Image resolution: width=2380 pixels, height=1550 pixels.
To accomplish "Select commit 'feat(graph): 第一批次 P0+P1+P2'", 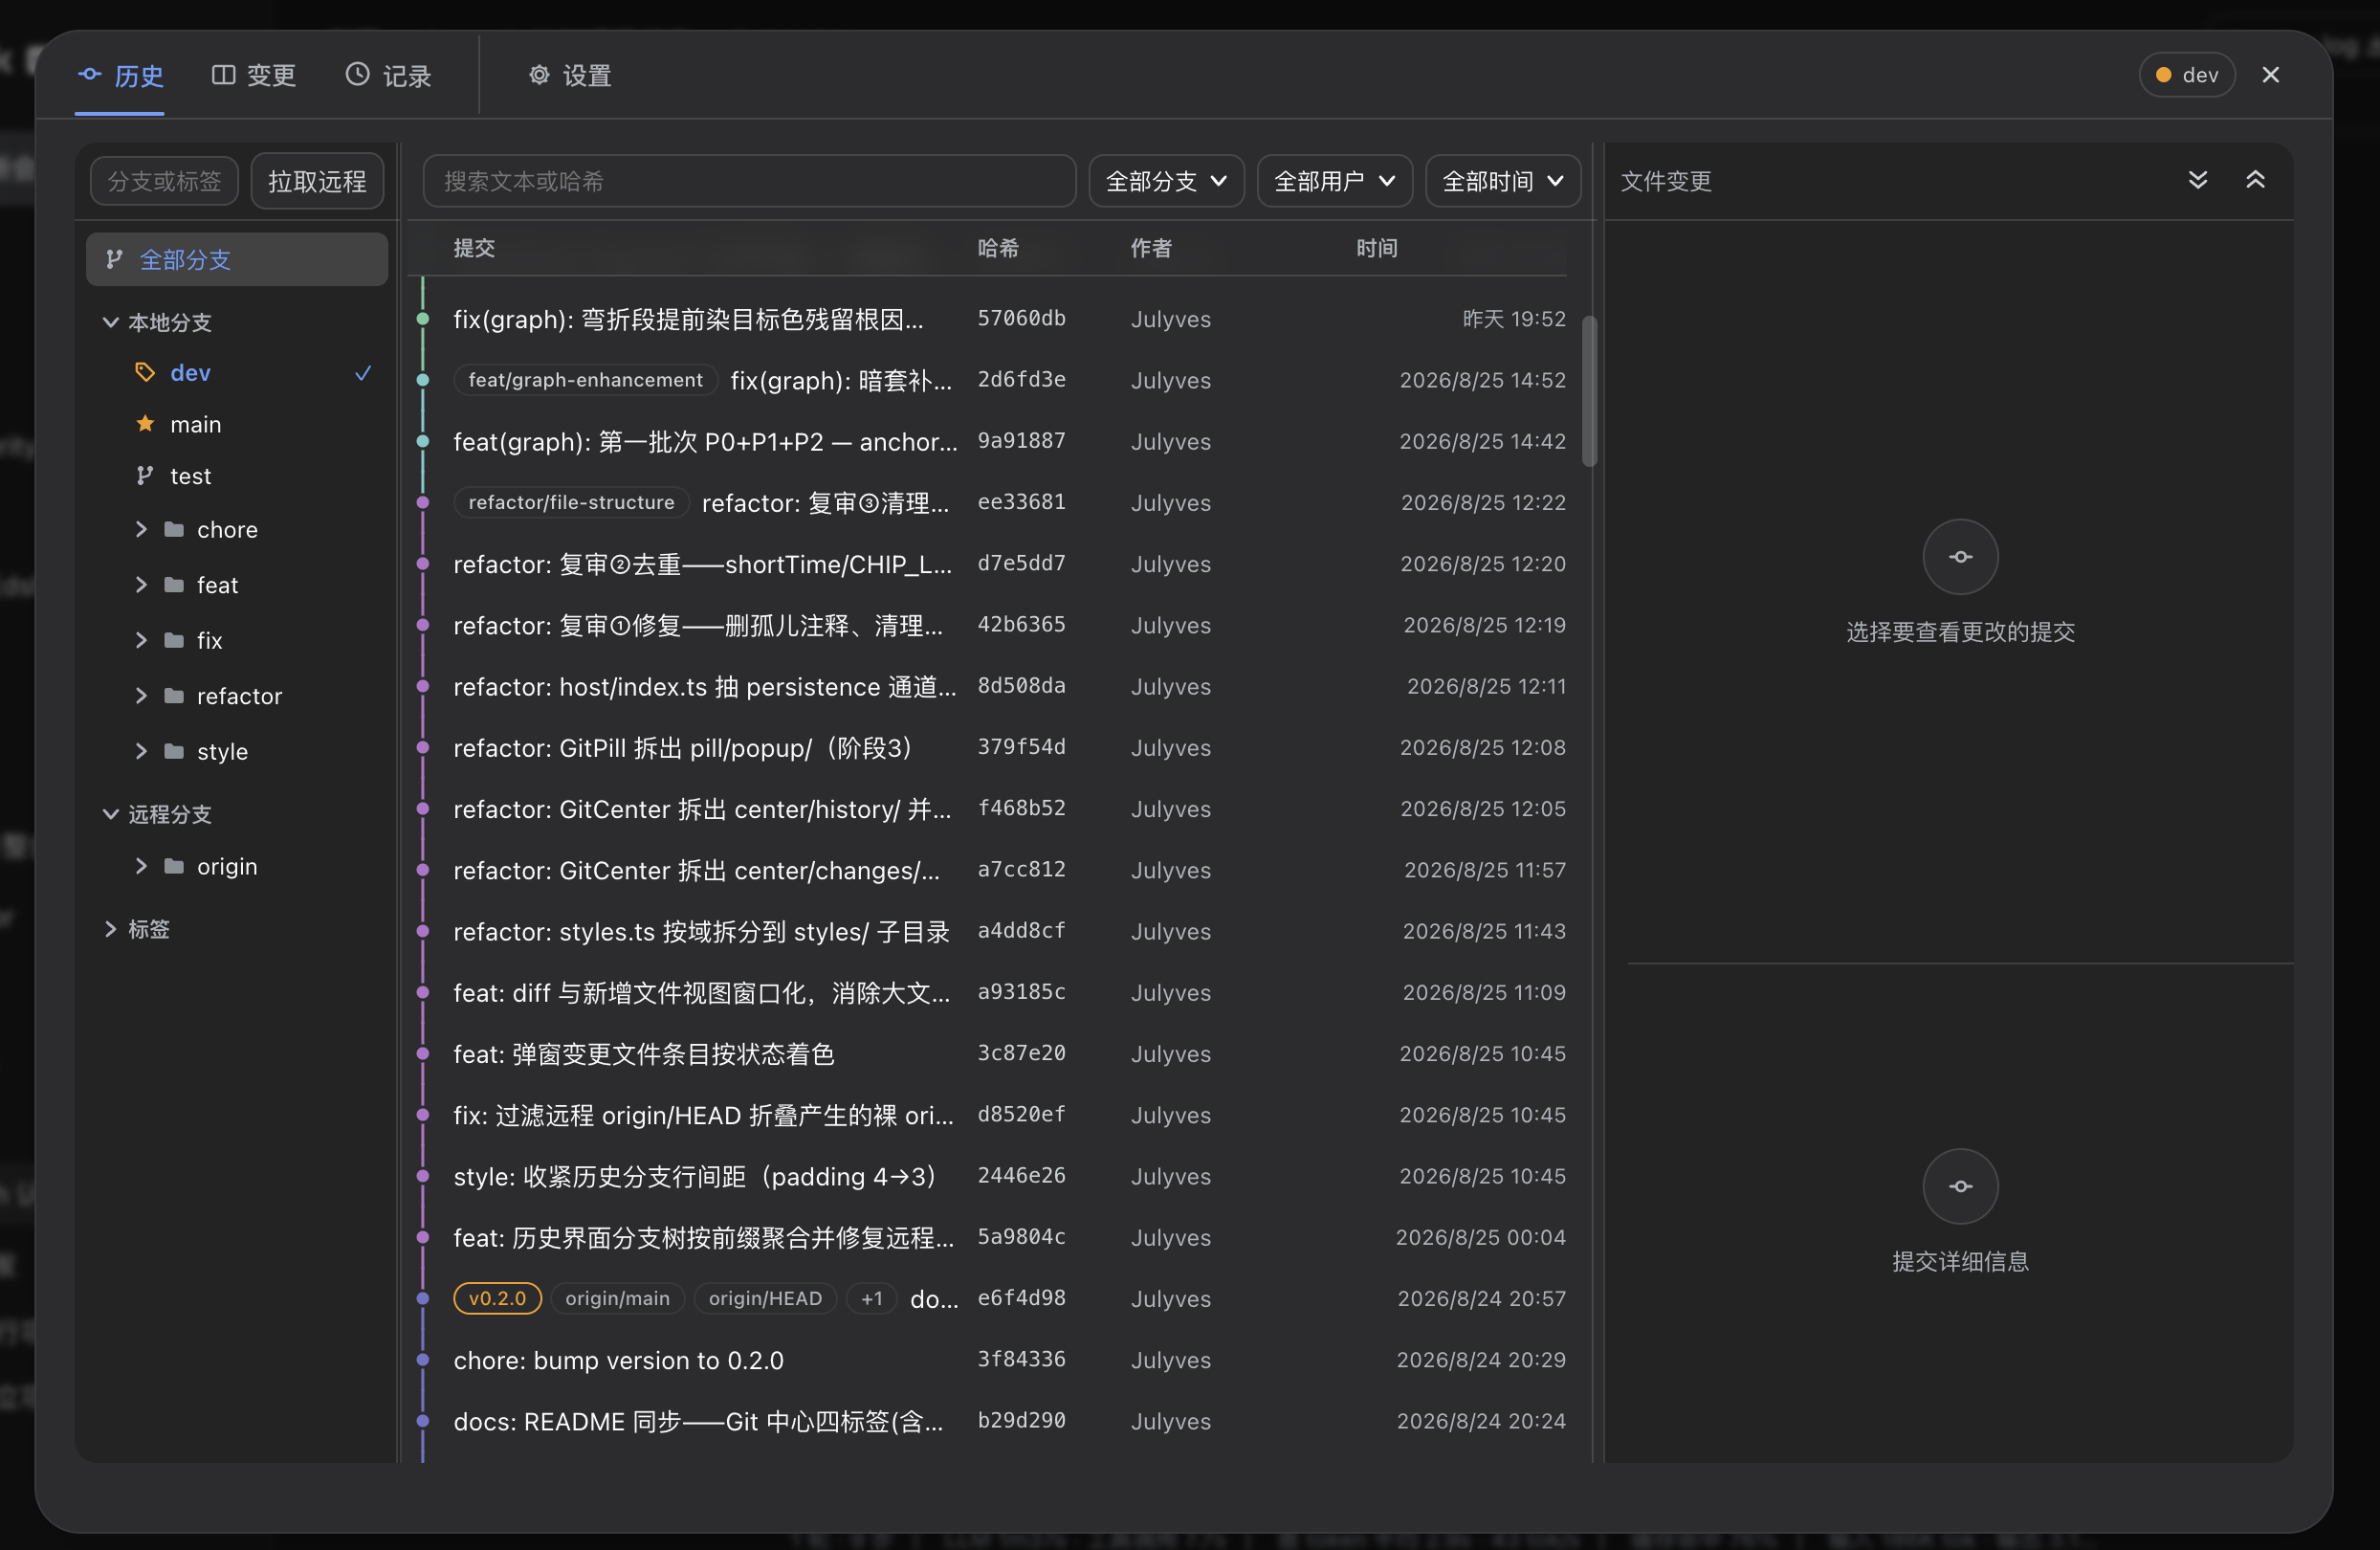I will pyautogui.click(x=705, y=441).
